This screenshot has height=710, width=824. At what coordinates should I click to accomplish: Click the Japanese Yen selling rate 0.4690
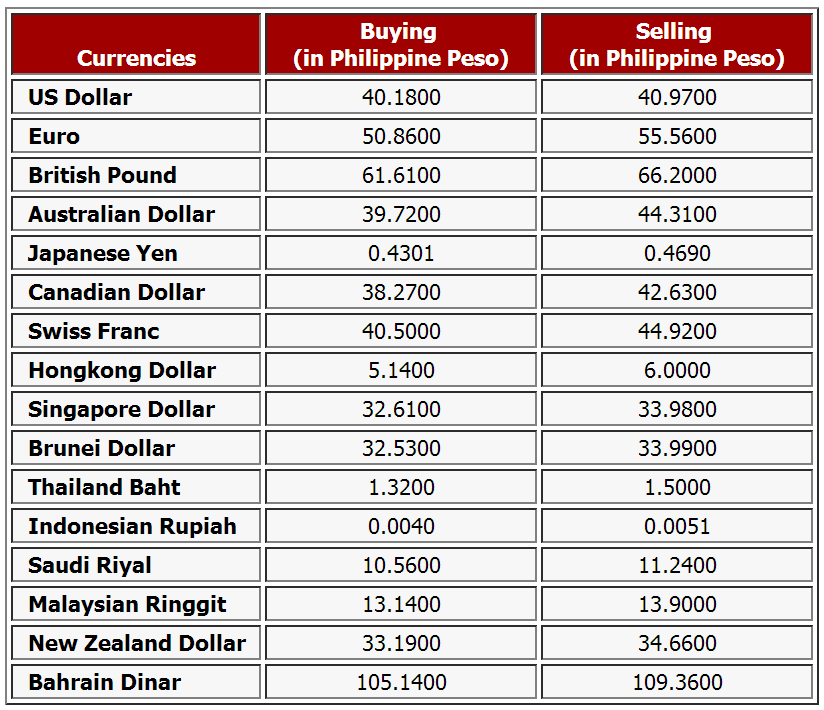(677, 253)
